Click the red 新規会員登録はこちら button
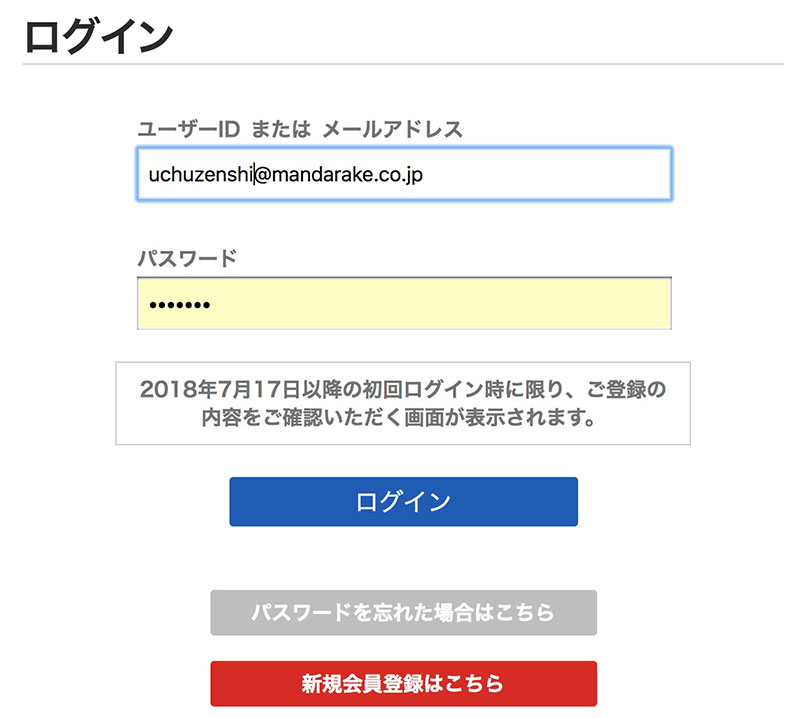Viewport: 800px width, 718px height. (403, 684)
